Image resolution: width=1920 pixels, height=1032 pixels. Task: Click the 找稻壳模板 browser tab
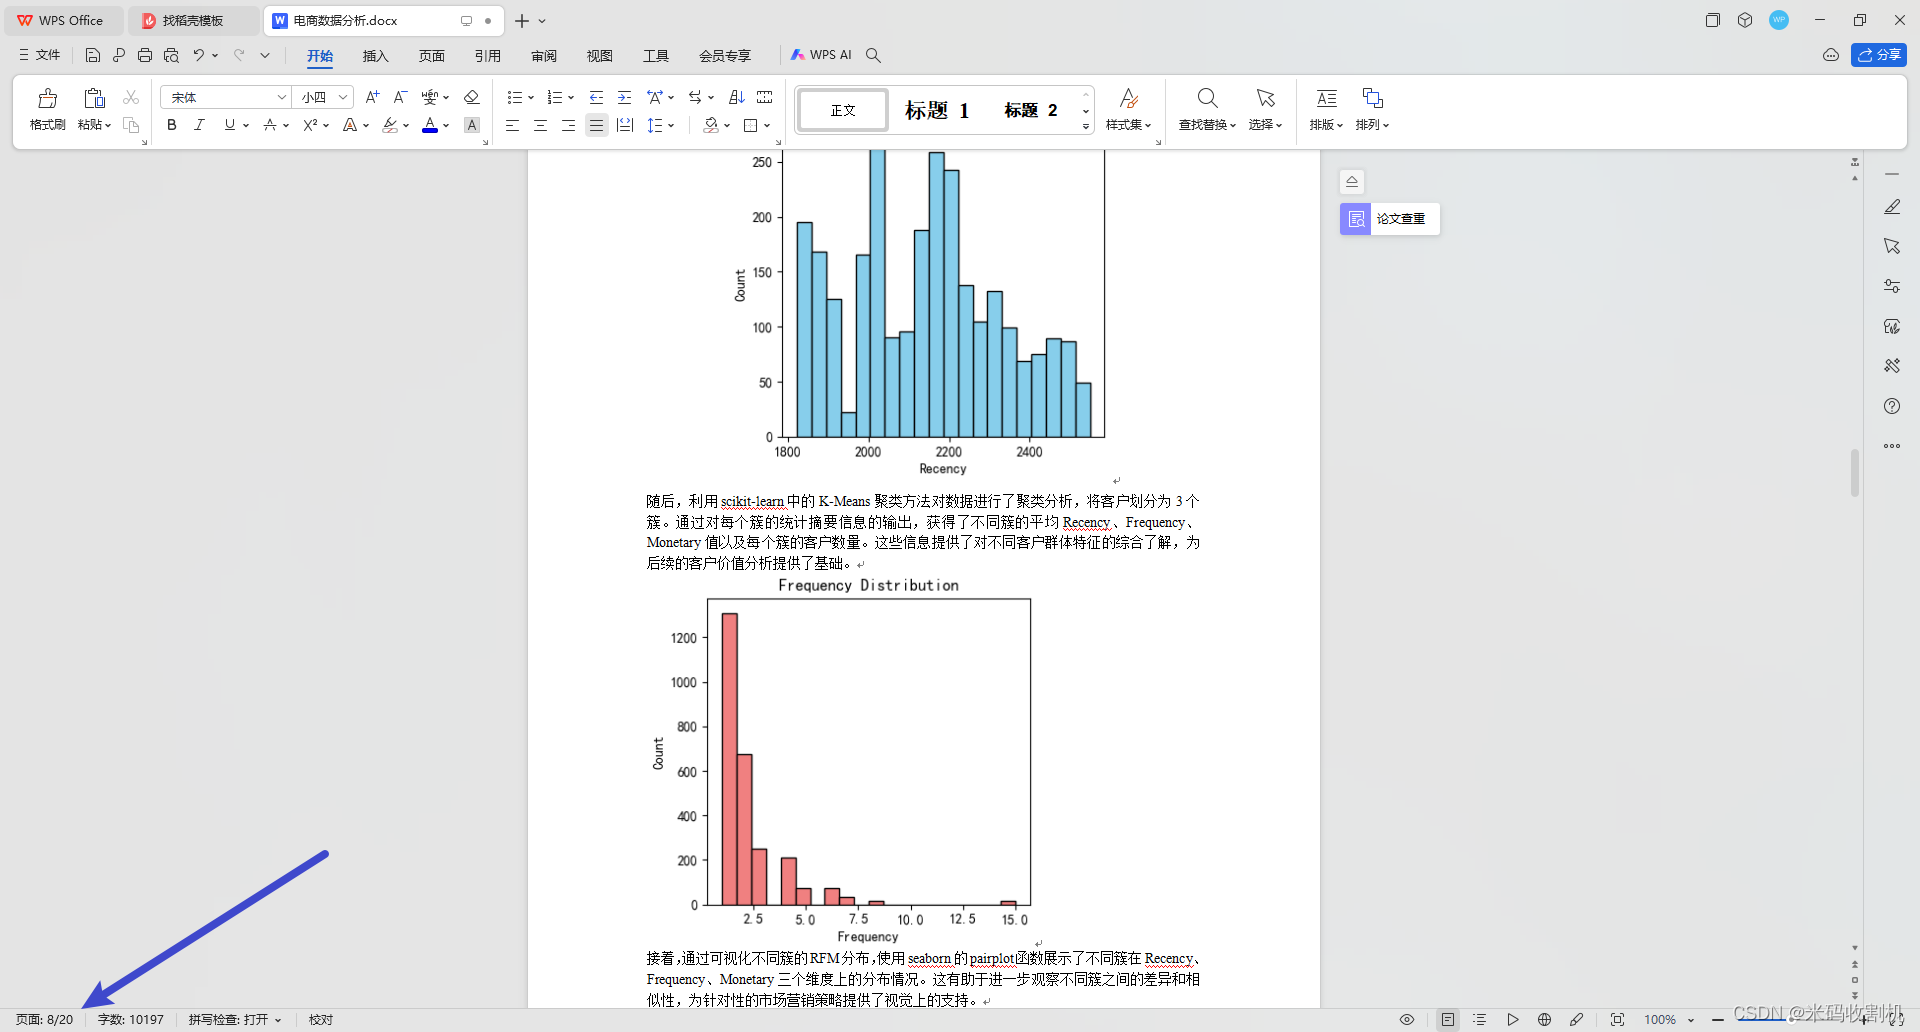pyautogui.click(x=192, y=20)
